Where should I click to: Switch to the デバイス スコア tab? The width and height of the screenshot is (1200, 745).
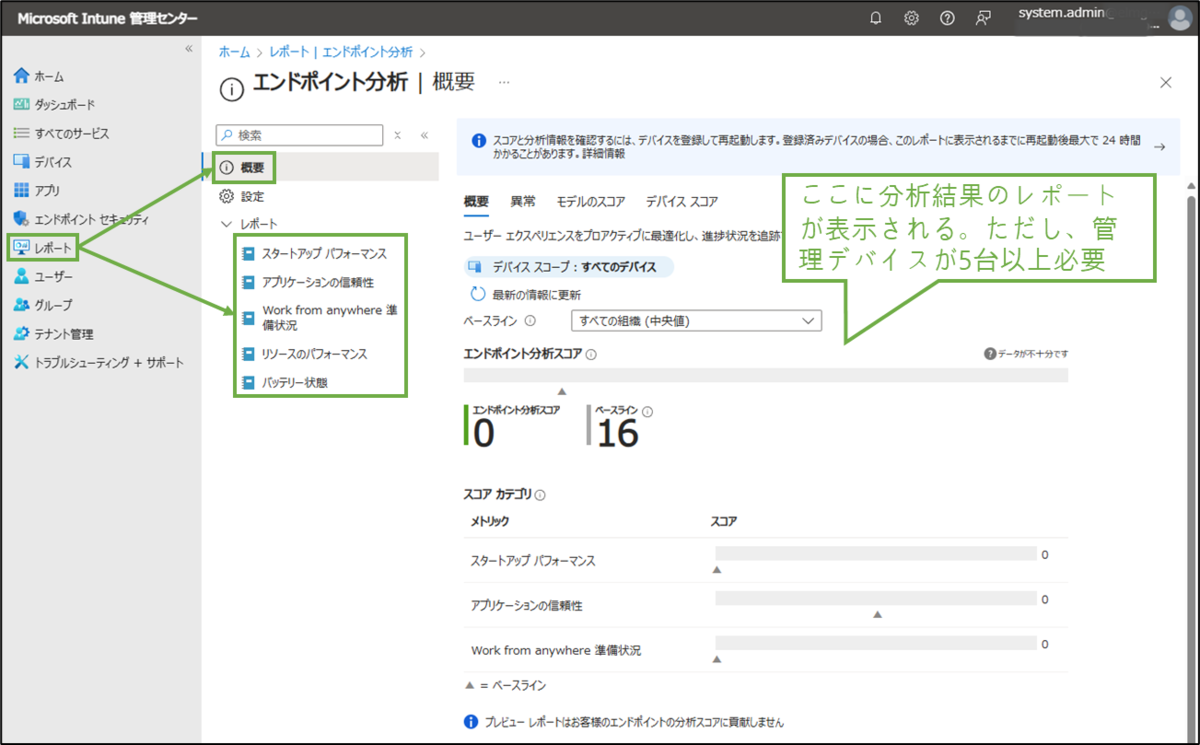[x=682, y=201]
